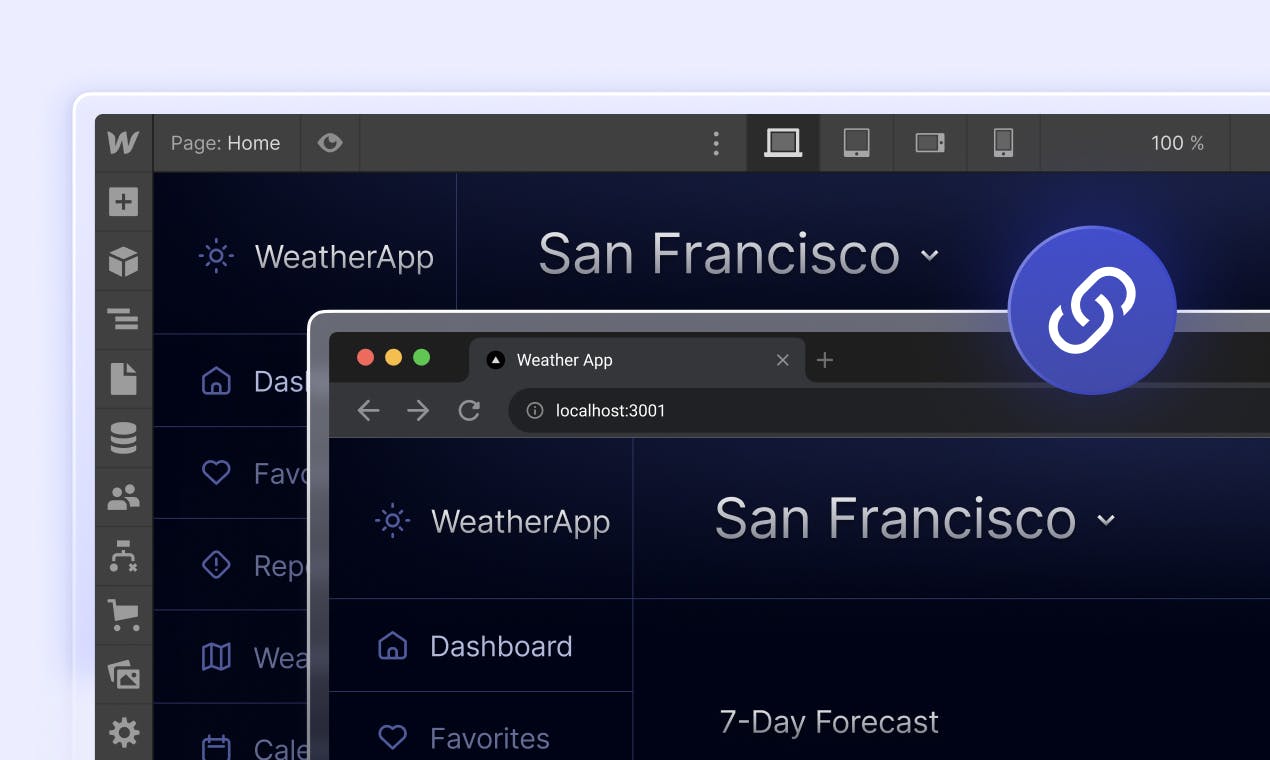Open the Assets images panel

click(x=123, y=674)
